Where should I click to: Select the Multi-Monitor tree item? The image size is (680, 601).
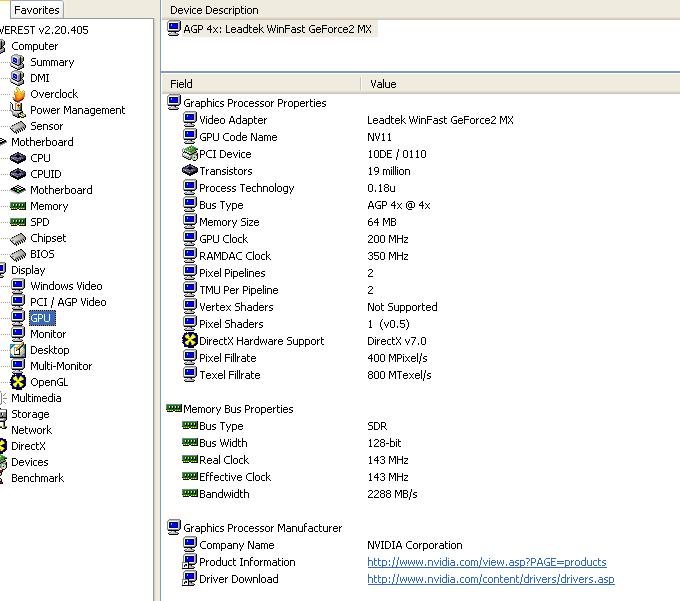62,366
